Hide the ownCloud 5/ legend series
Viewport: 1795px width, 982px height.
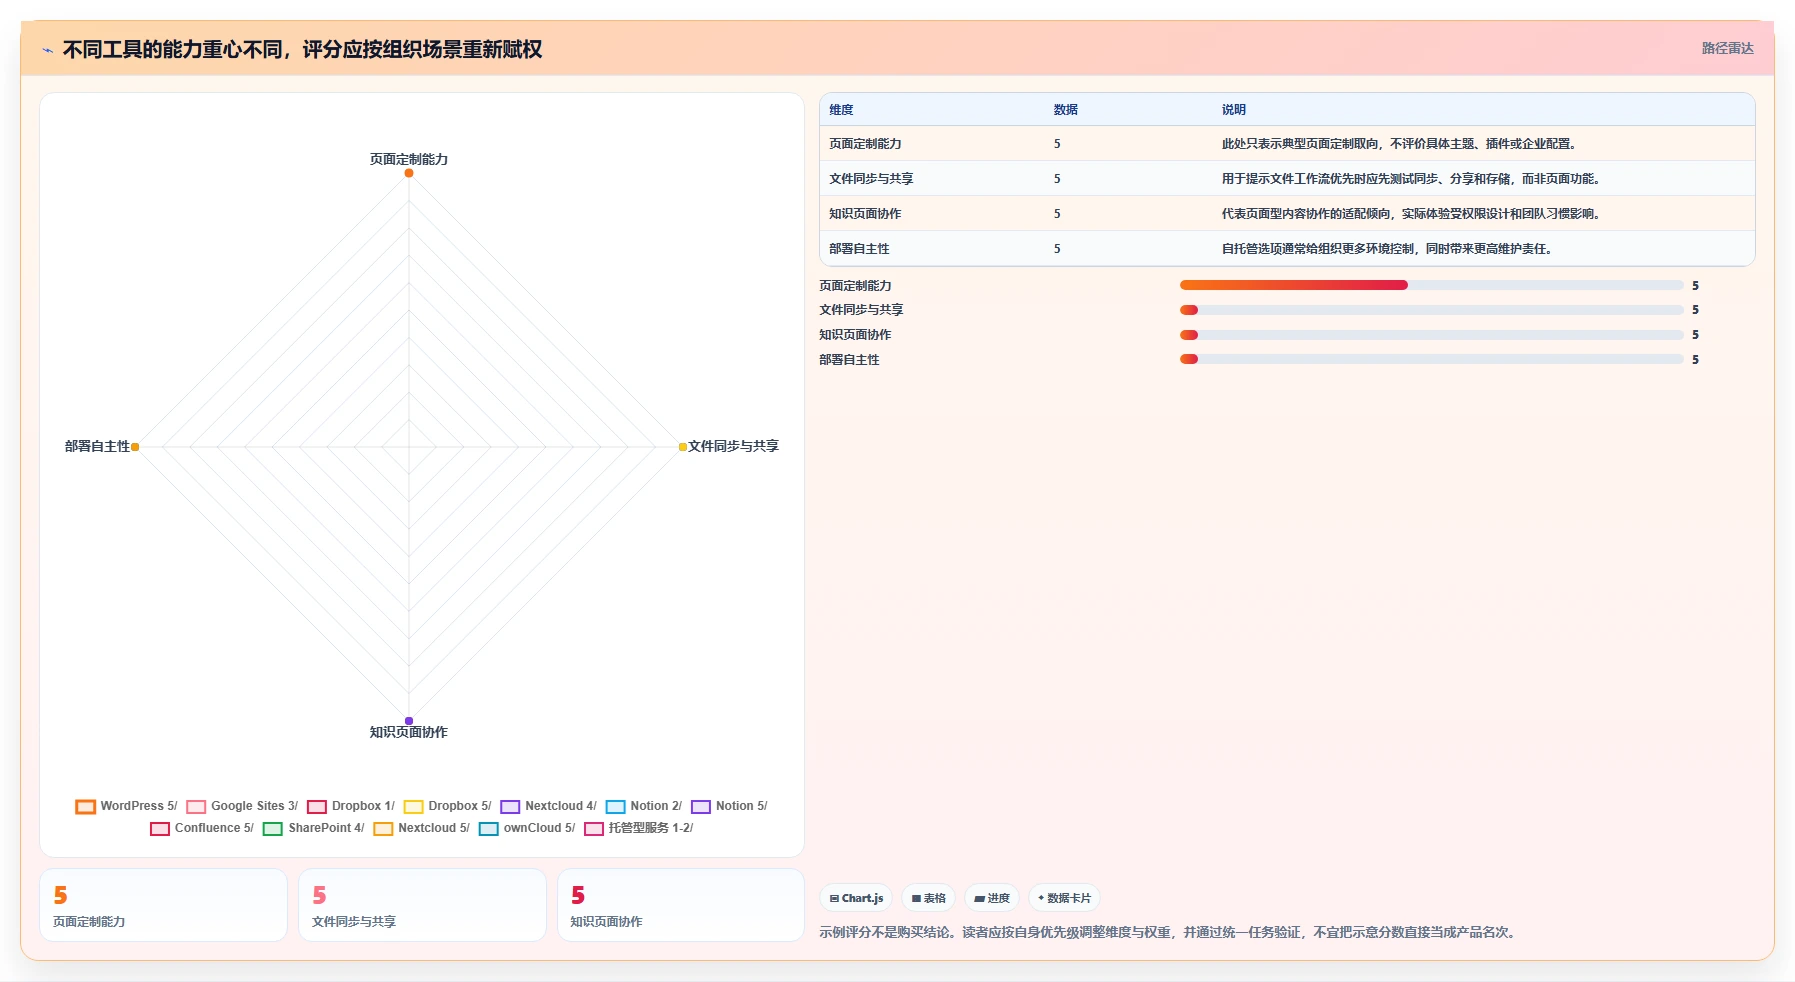pyautogui.click(x=527, y=828)
